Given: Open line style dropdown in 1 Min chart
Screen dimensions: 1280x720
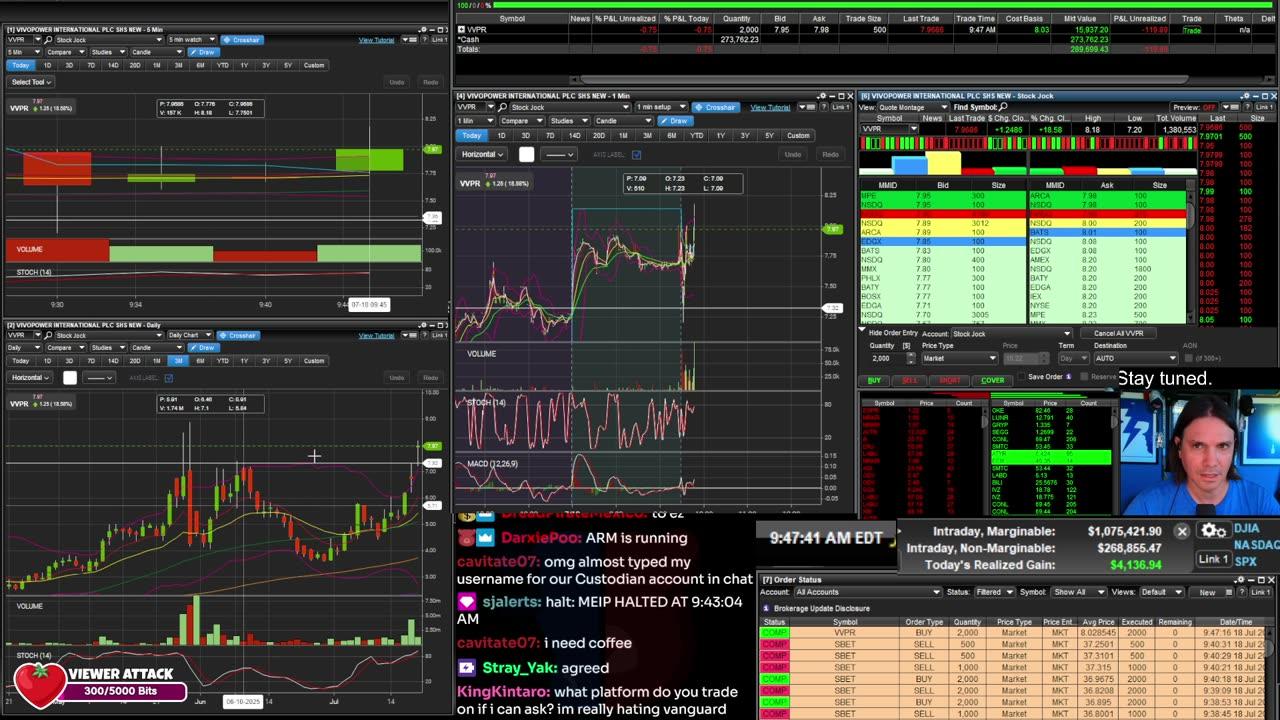Looking at the screenshot, I should (x=558, y=154).
